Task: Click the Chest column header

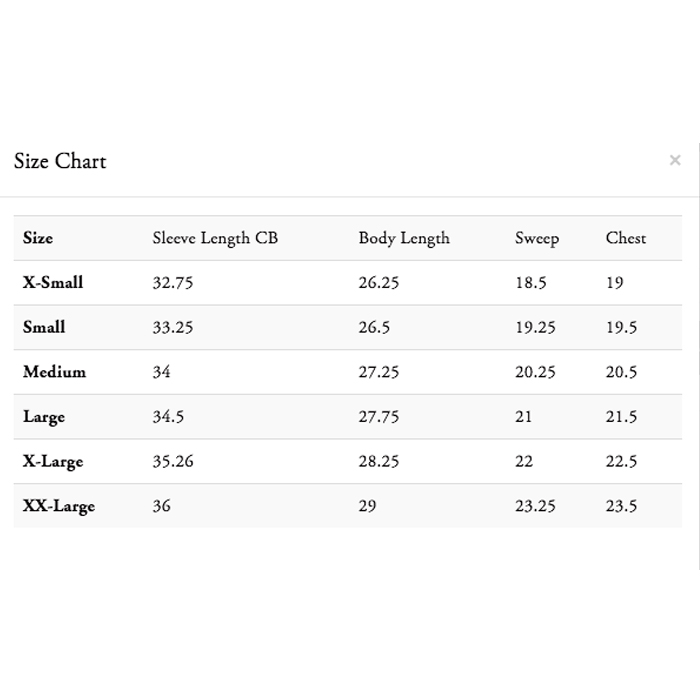Action: (626, 238)
